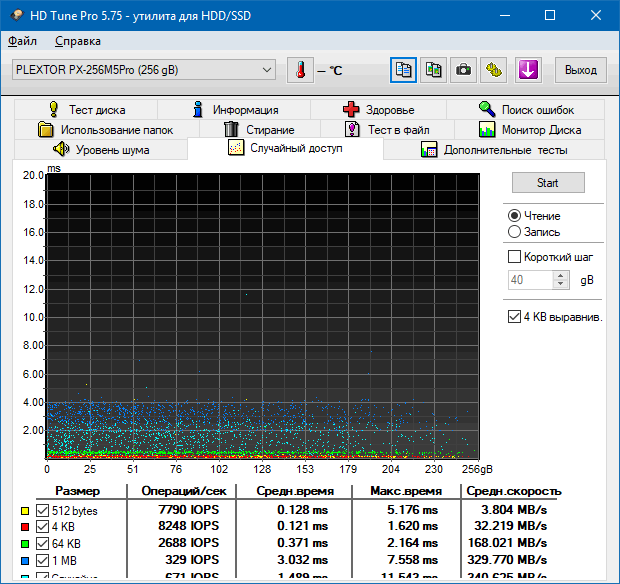
Task: Click the camera save screenshot icon
Action: tap(463, 70)
